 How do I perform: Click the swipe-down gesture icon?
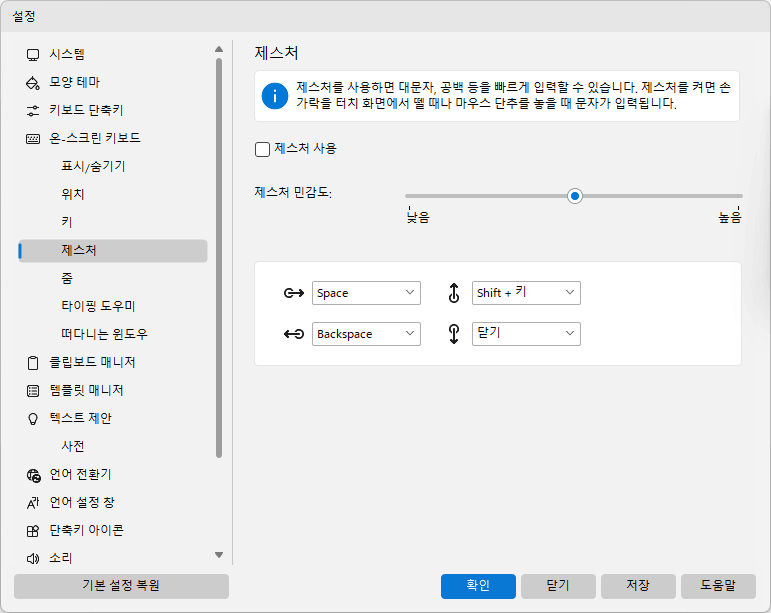tap(454, 334)
